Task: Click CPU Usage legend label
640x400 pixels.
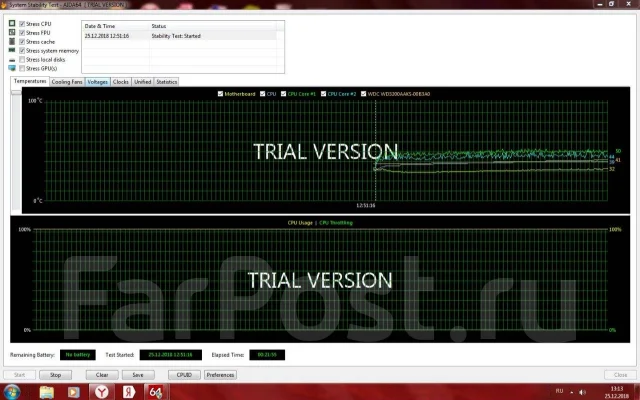Action: pos(300,223)
